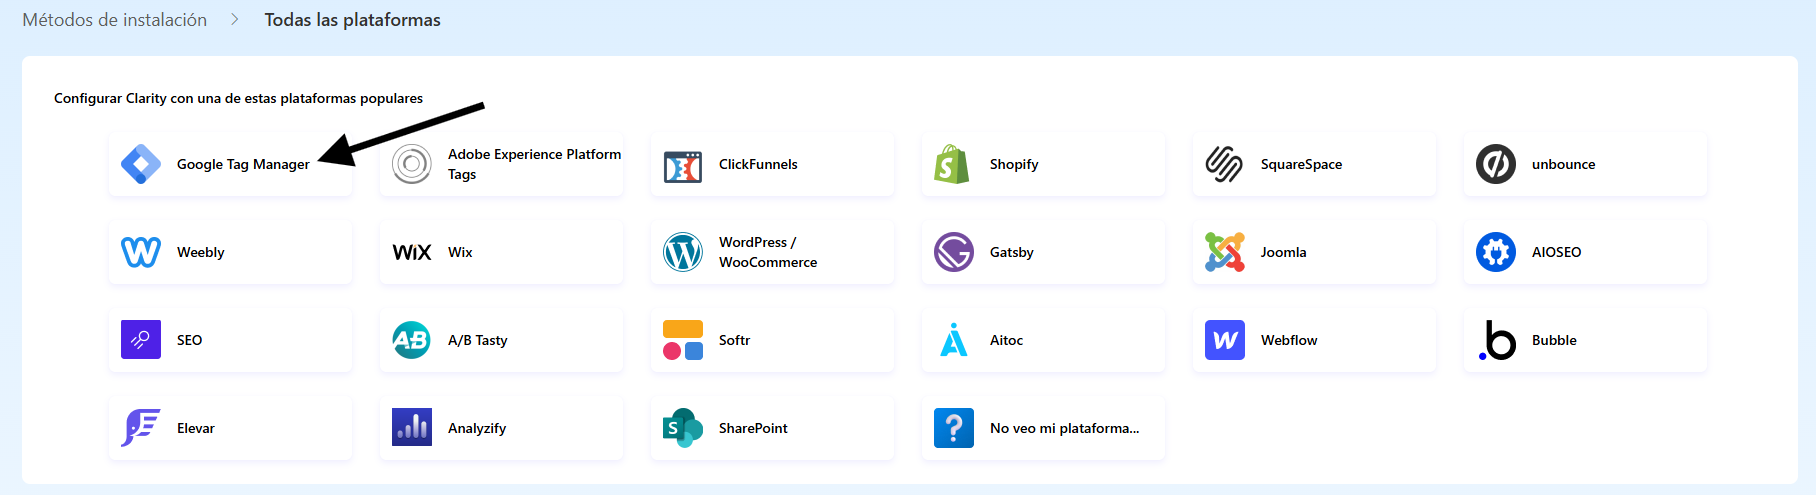Go back to Métodos de instalación breadcrumb
The image size is (1816, 495).
point(115,20)
